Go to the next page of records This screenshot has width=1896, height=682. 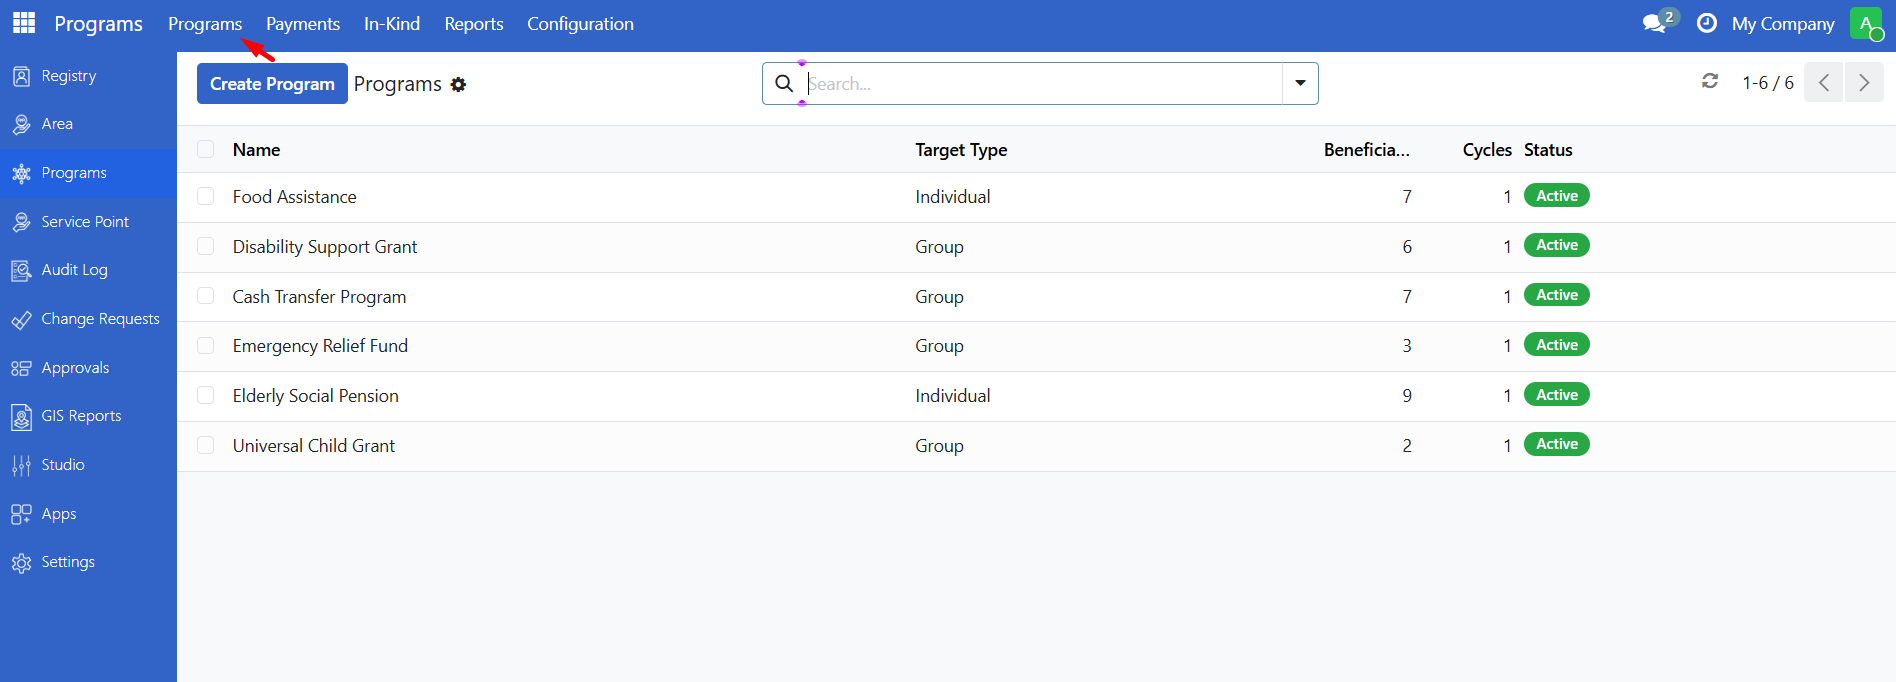point(1864,83)
